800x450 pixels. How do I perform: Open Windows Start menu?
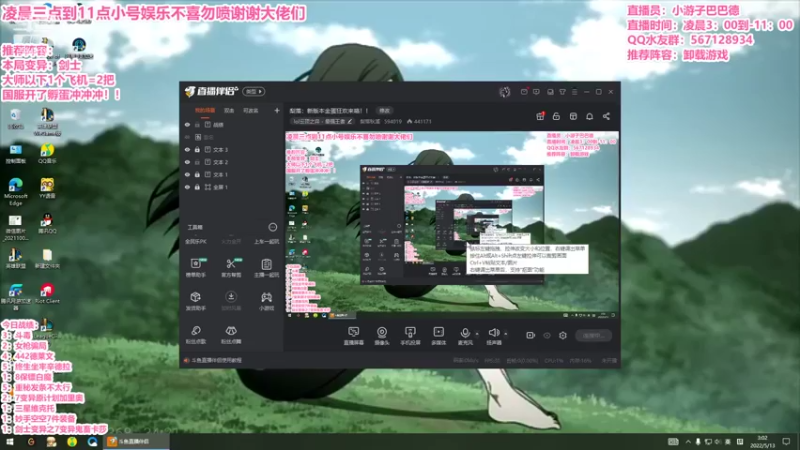click(x=10, y=441)
